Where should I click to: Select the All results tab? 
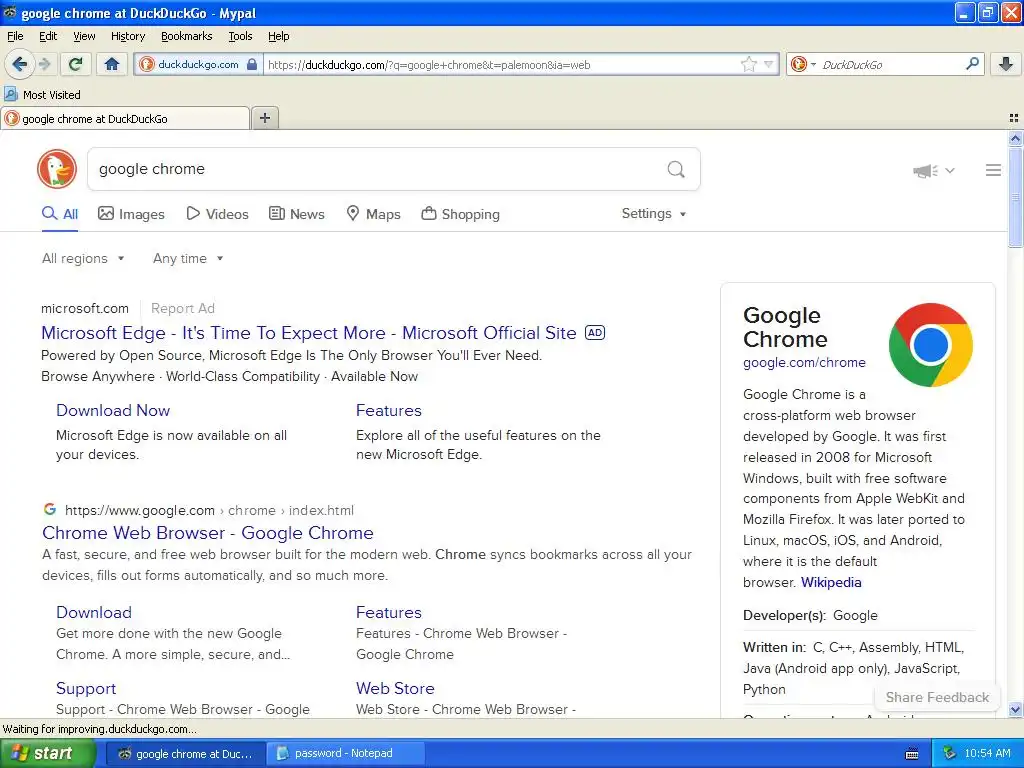tap(60, 214)
